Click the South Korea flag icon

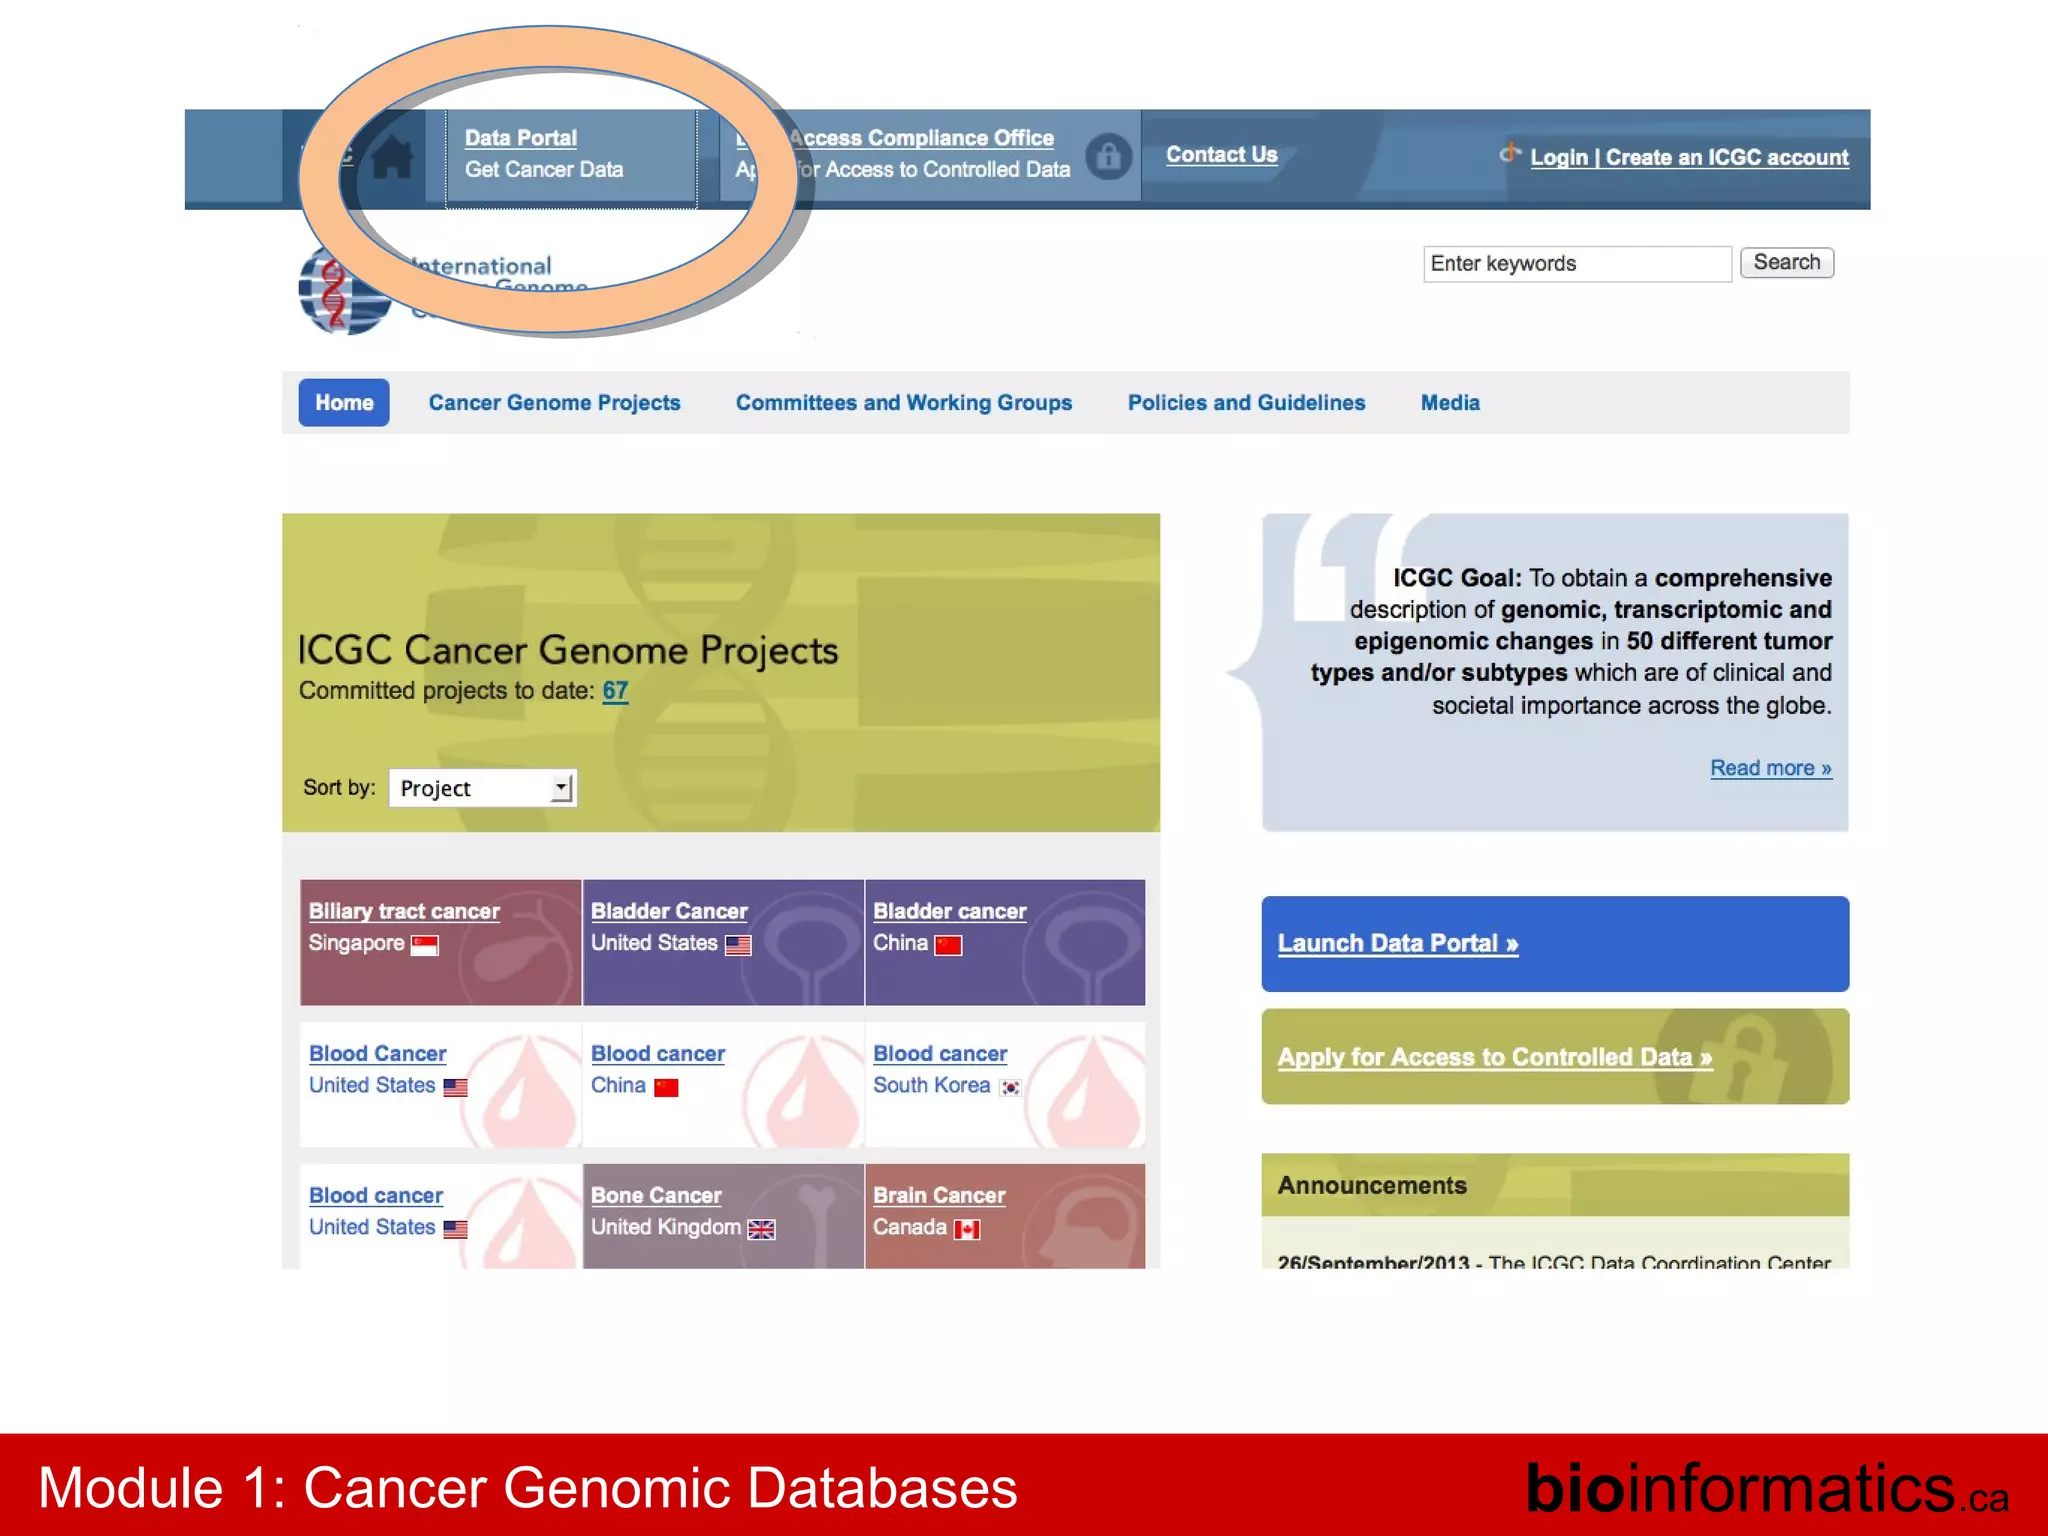(1011, 1087)
